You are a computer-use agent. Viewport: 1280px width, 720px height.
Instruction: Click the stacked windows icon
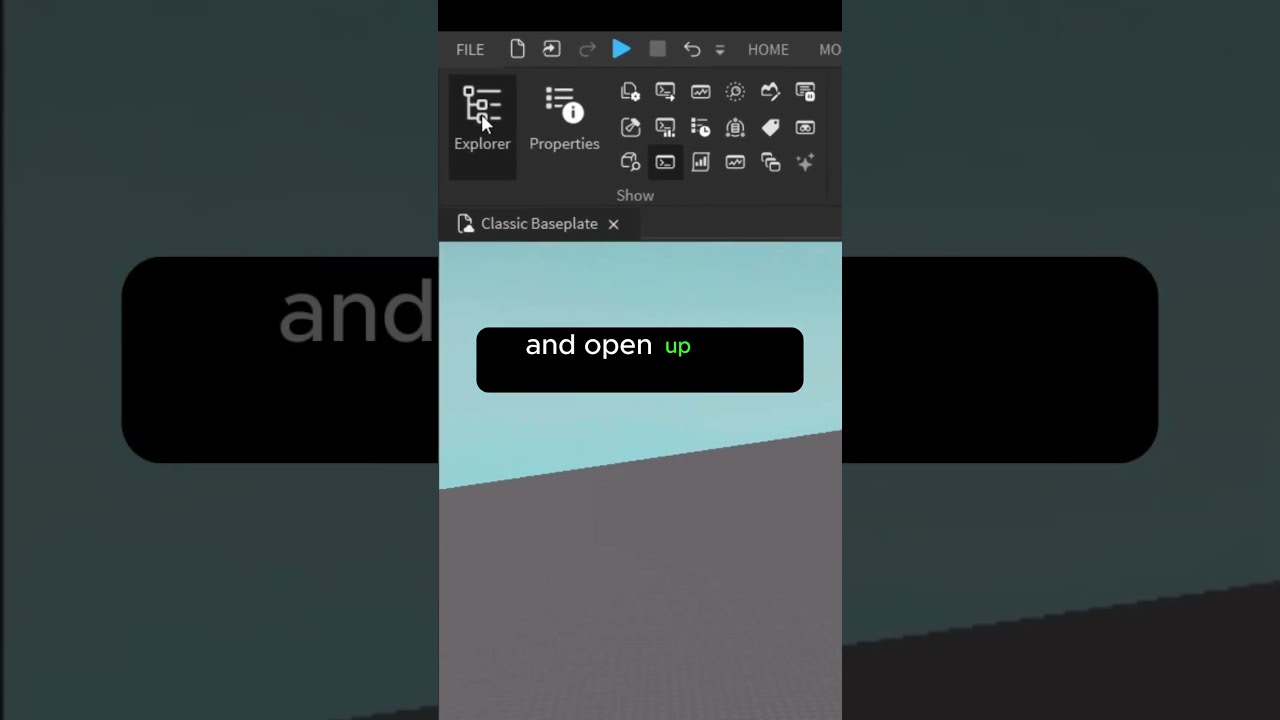click(x=770, y=162)
